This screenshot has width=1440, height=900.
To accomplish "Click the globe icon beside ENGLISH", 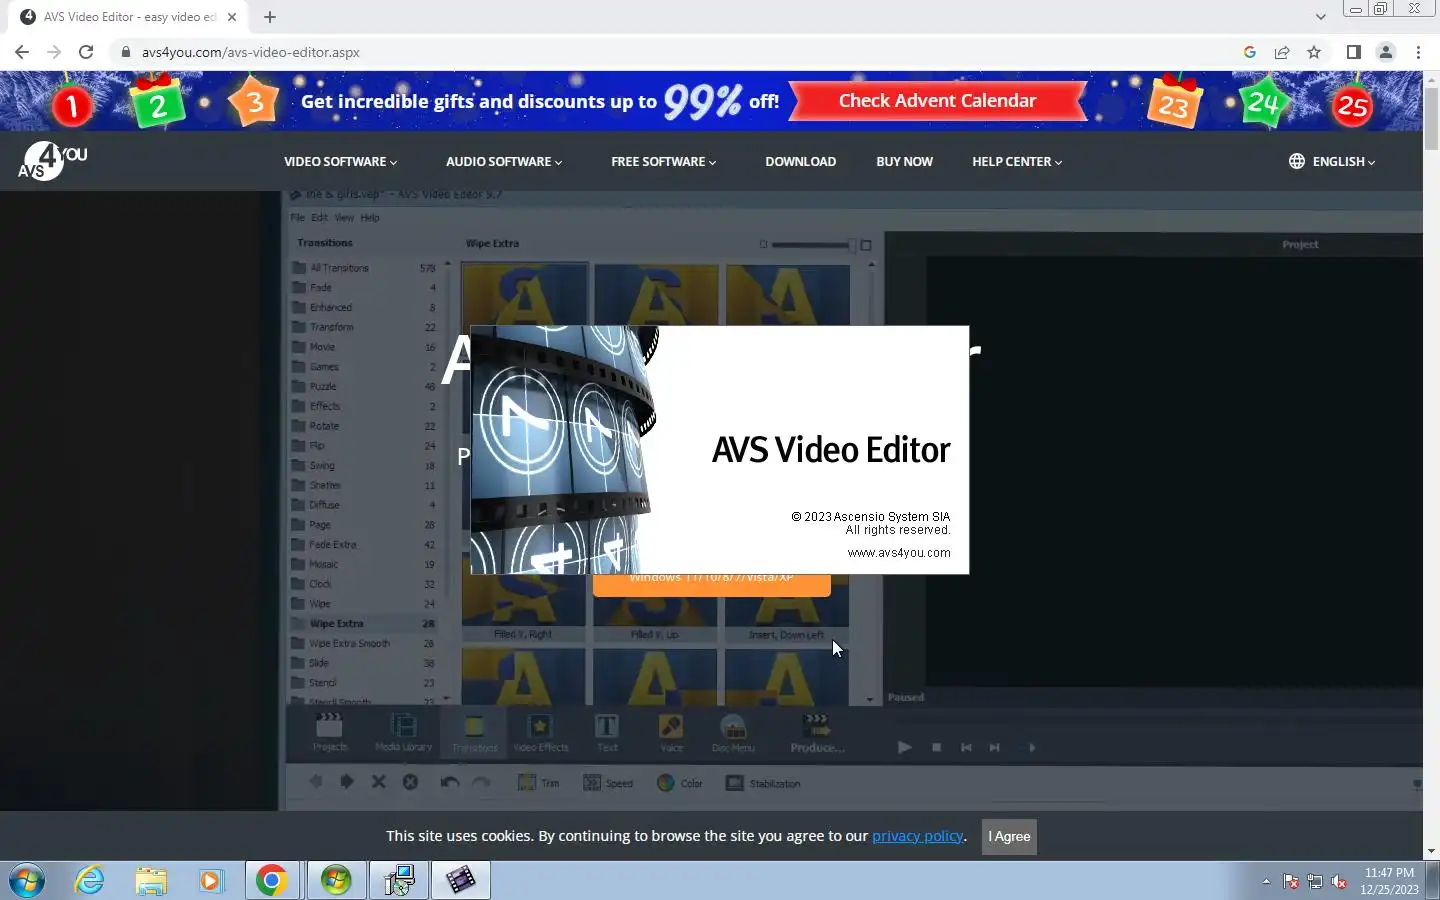I will click(1296, 161).
